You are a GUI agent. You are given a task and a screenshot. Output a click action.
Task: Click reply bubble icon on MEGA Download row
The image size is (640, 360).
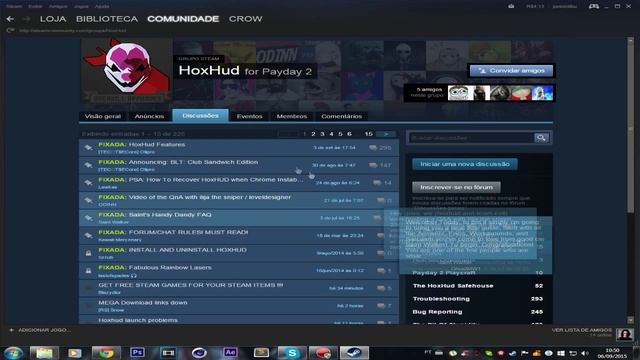tap(380, 306)
